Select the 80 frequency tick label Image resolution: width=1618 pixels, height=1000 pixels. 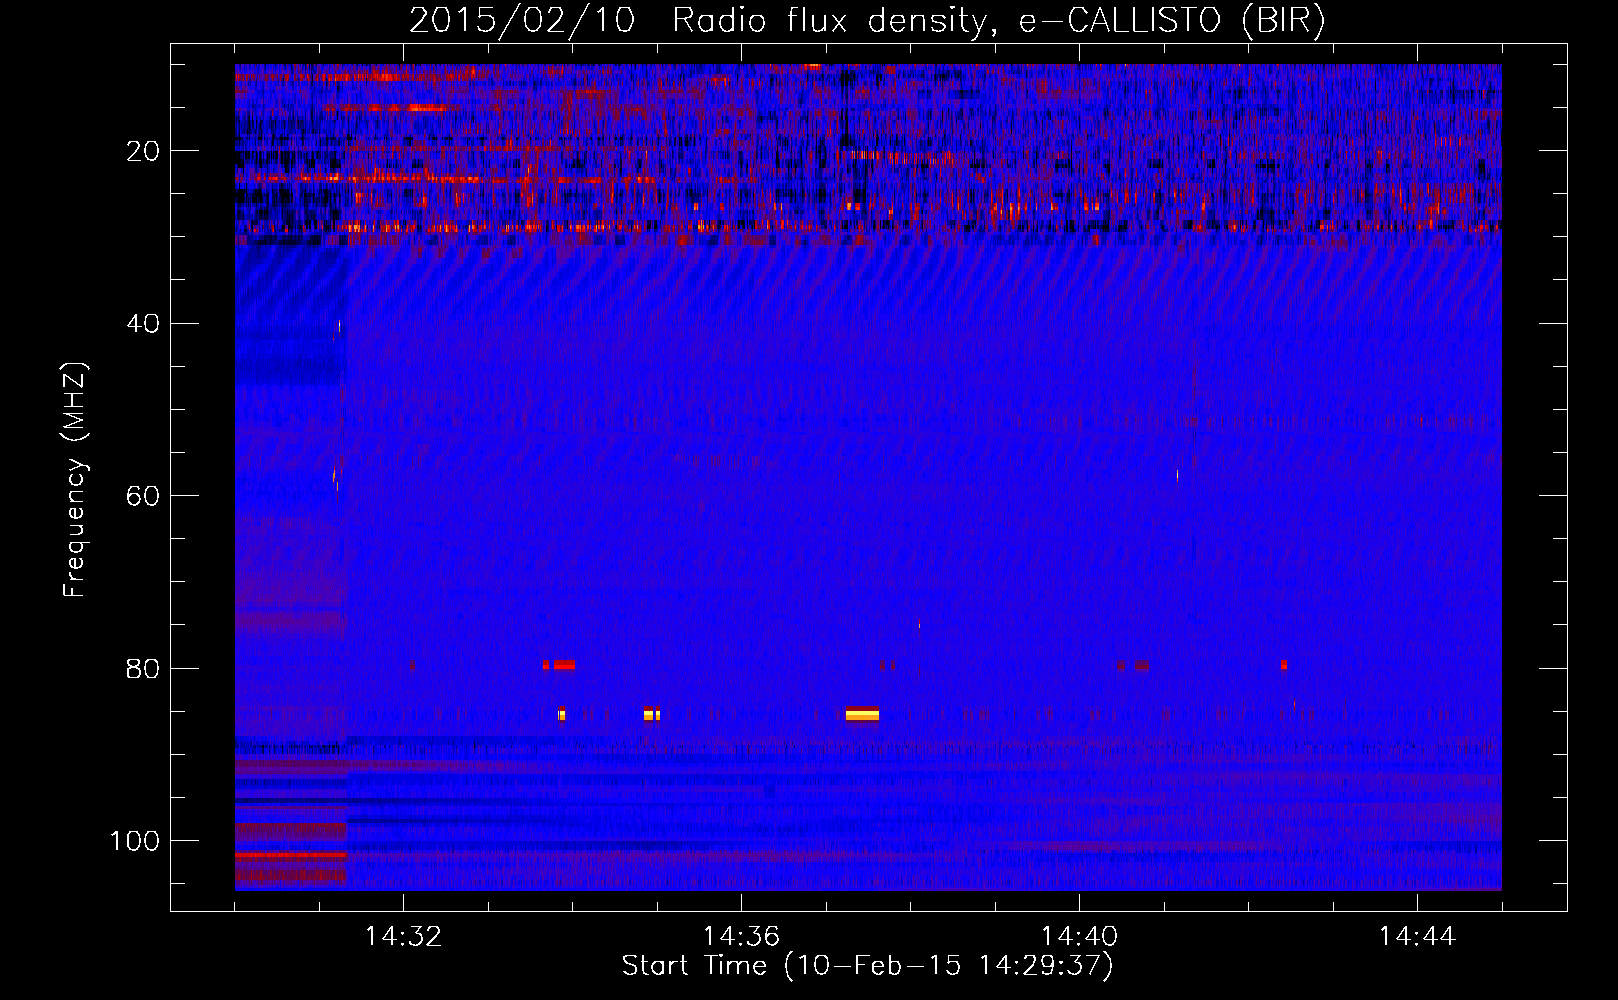pos(143,668)
